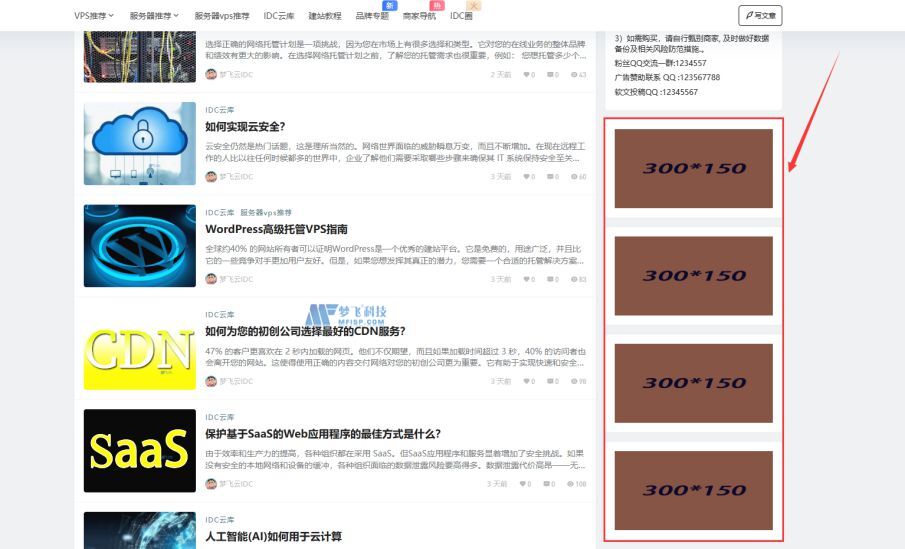Click 3 天前 date on 如何实现云安全 row
The width and height of the screenshot is (905, 549).
[500, 177]
